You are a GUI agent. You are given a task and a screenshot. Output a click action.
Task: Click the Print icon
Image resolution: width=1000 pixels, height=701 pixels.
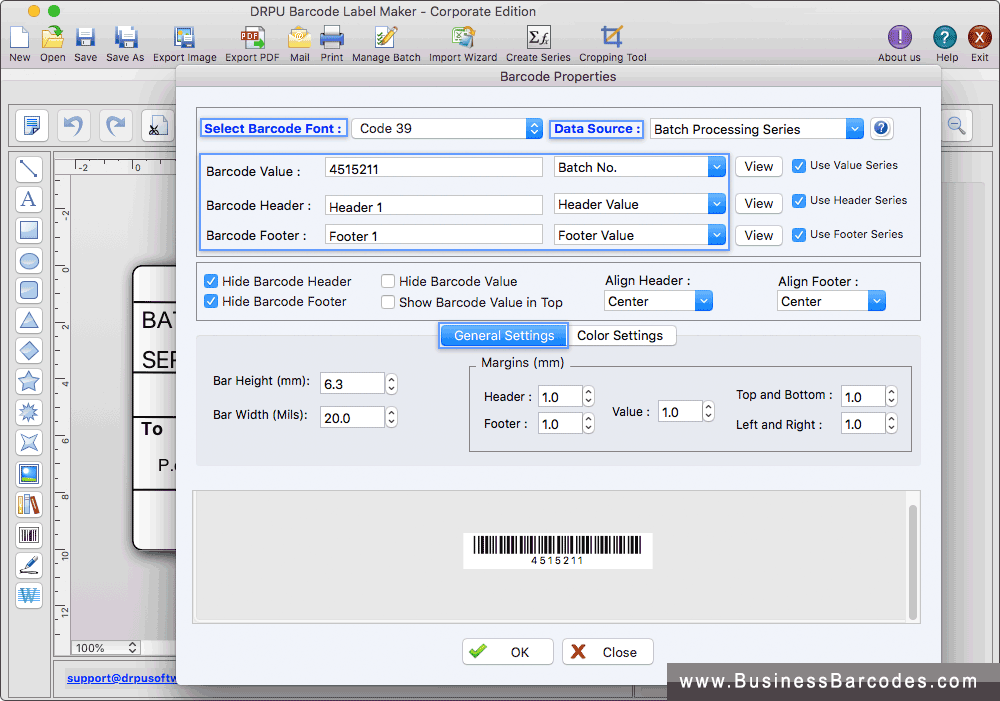[332, 38]
